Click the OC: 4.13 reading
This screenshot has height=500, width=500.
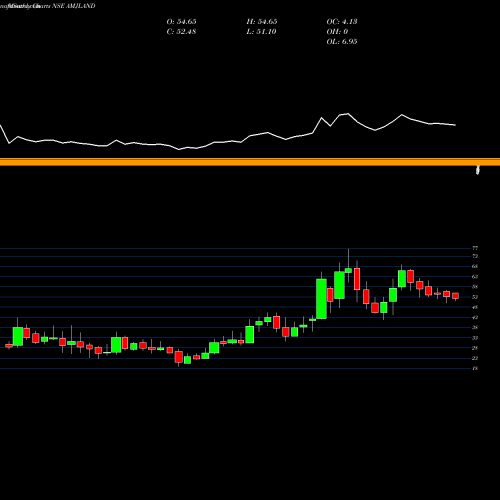342,22
